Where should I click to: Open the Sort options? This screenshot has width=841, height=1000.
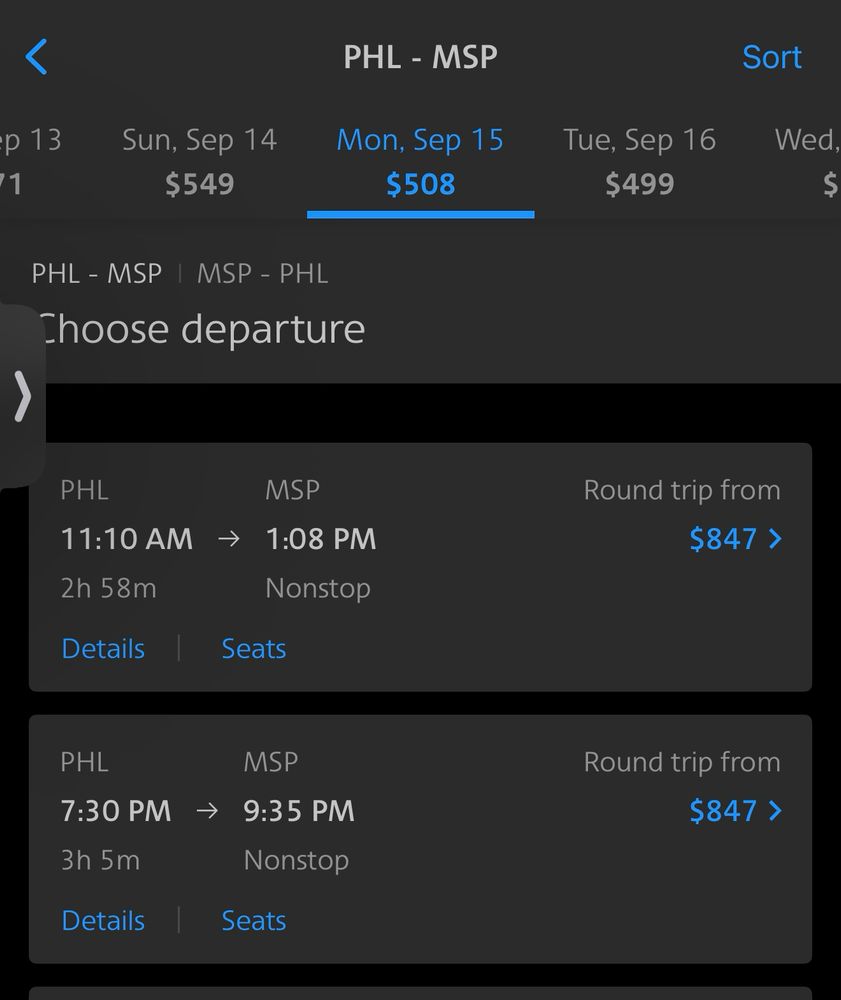point(771,57)
